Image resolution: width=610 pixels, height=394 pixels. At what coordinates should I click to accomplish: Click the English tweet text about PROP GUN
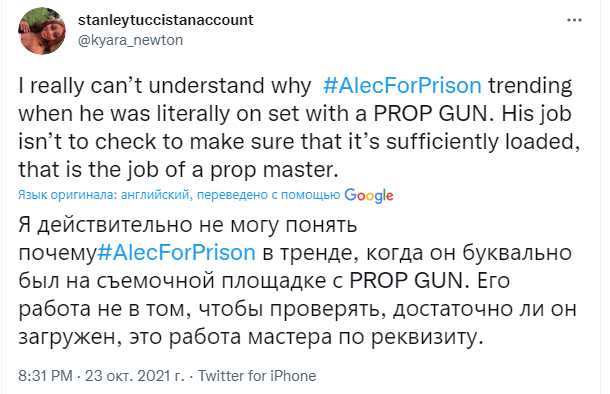[x=299, y=128]
